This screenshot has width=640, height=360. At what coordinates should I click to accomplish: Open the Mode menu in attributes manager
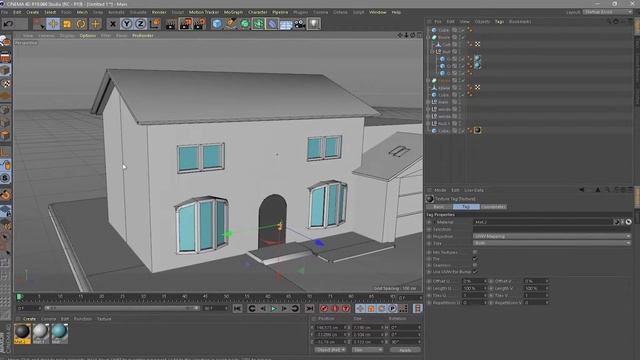(x=440, y=190)
